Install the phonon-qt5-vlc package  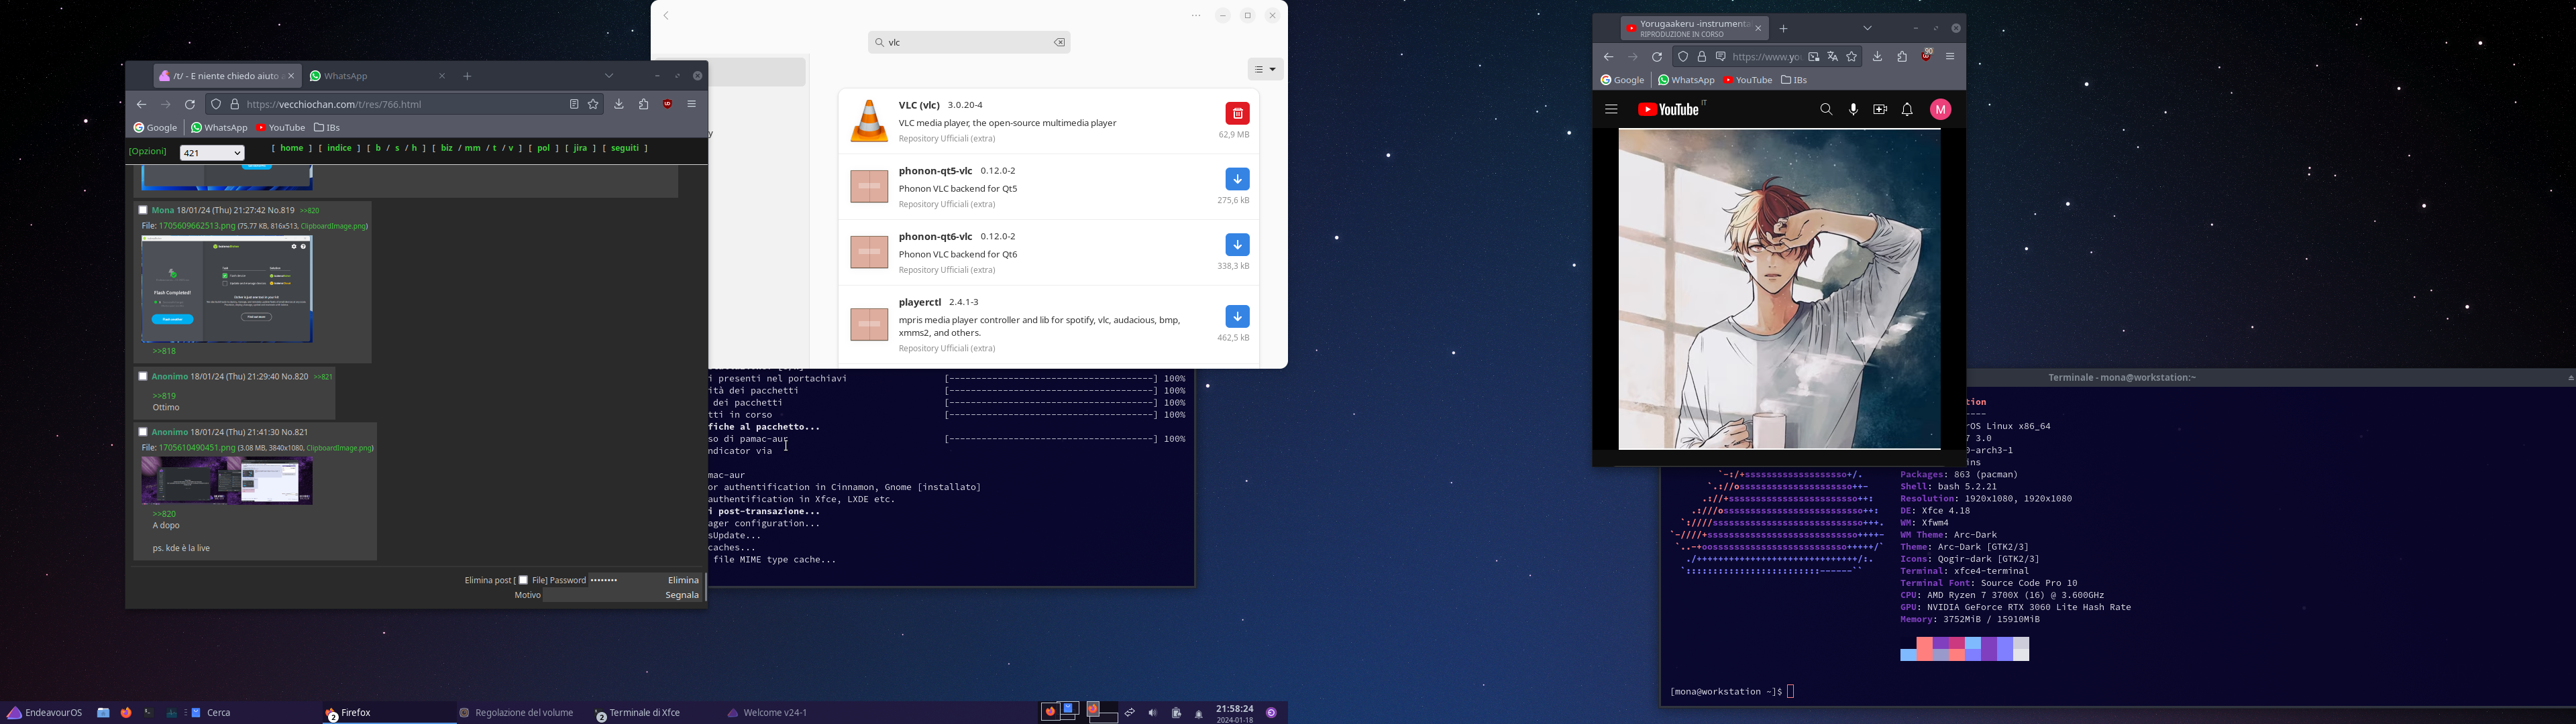1237,179
